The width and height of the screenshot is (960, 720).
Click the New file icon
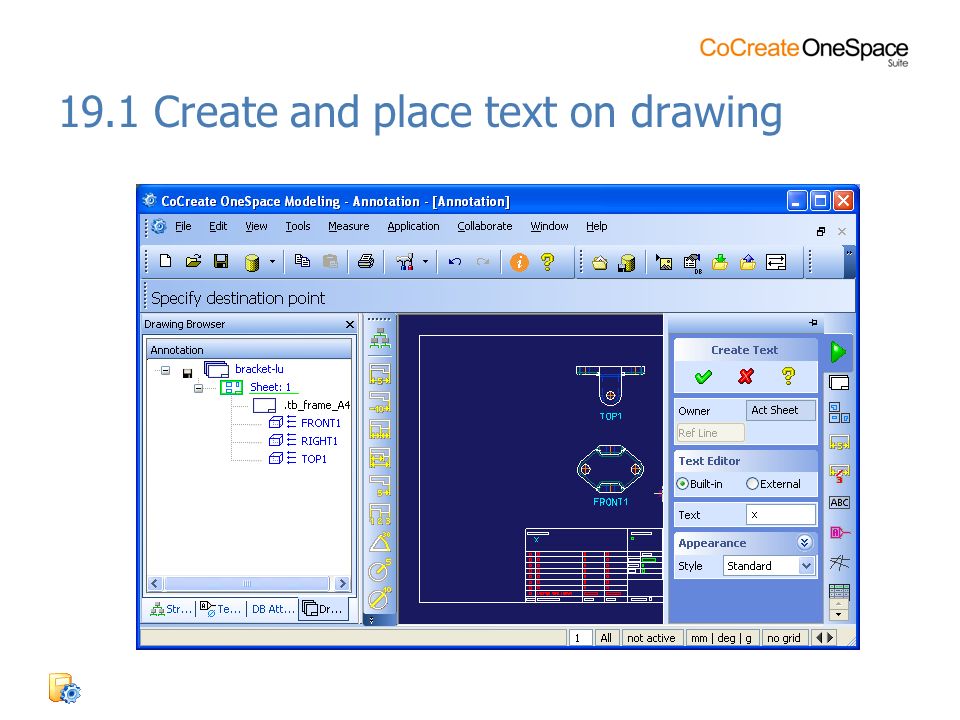pos(165,261)
